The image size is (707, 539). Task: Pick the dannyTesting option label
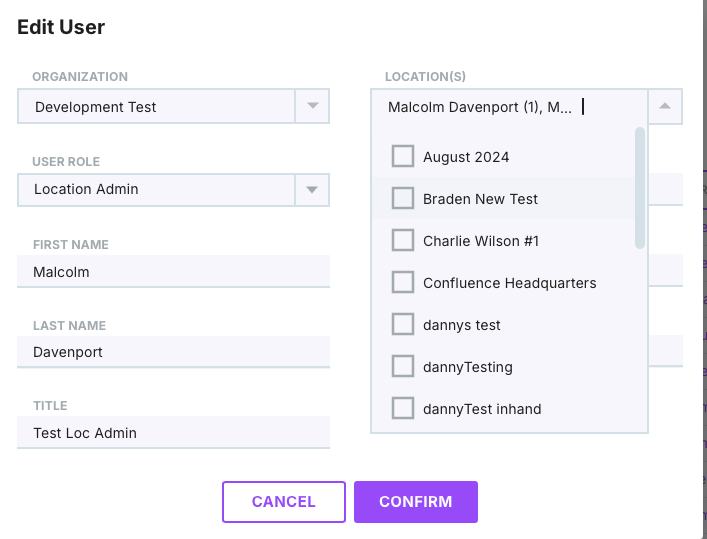467,367
